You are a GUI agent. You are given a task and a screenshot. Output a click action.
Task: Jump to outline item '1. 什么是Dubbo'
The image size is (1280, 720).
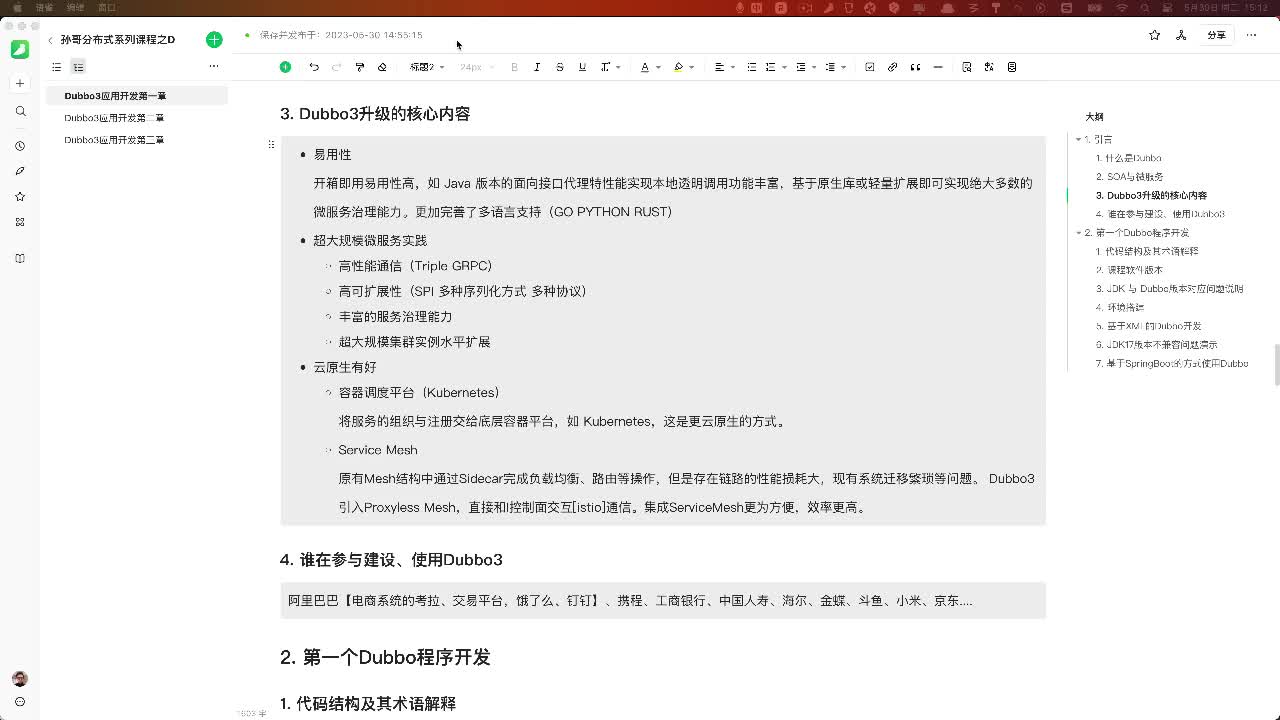tap(1128, 158)
